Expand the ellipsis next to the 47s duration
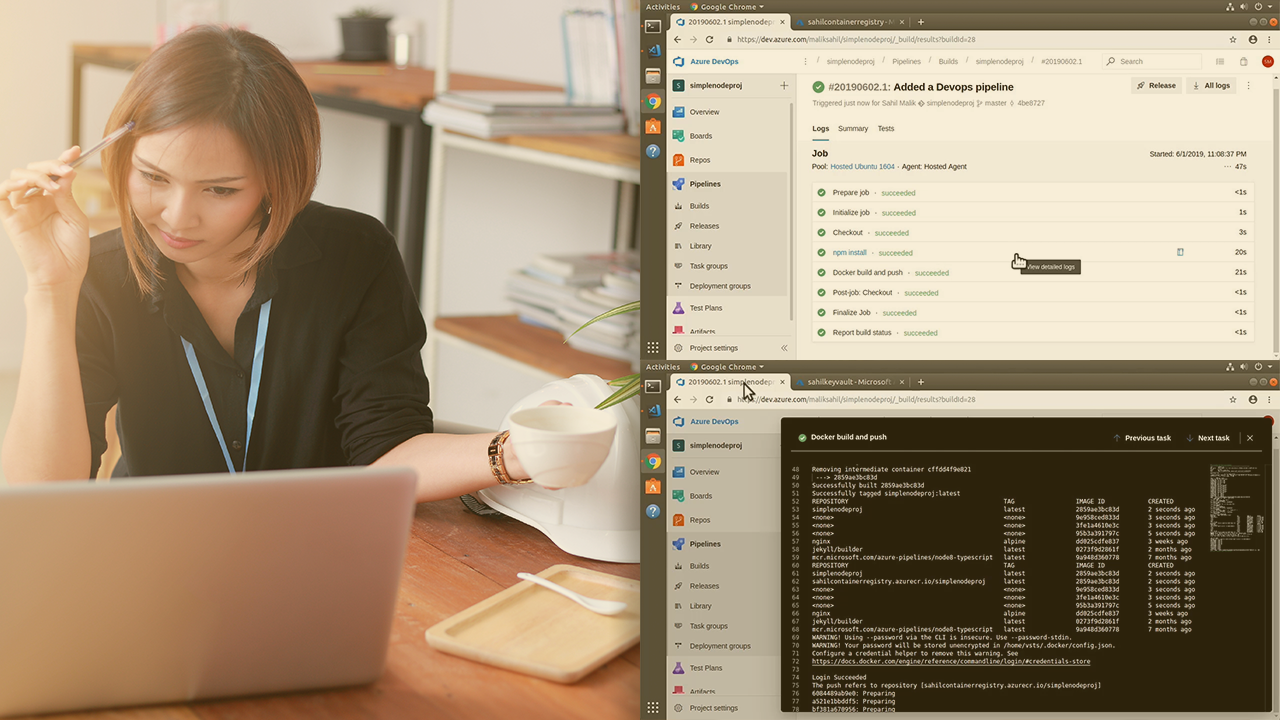 tap(1227, 167)
